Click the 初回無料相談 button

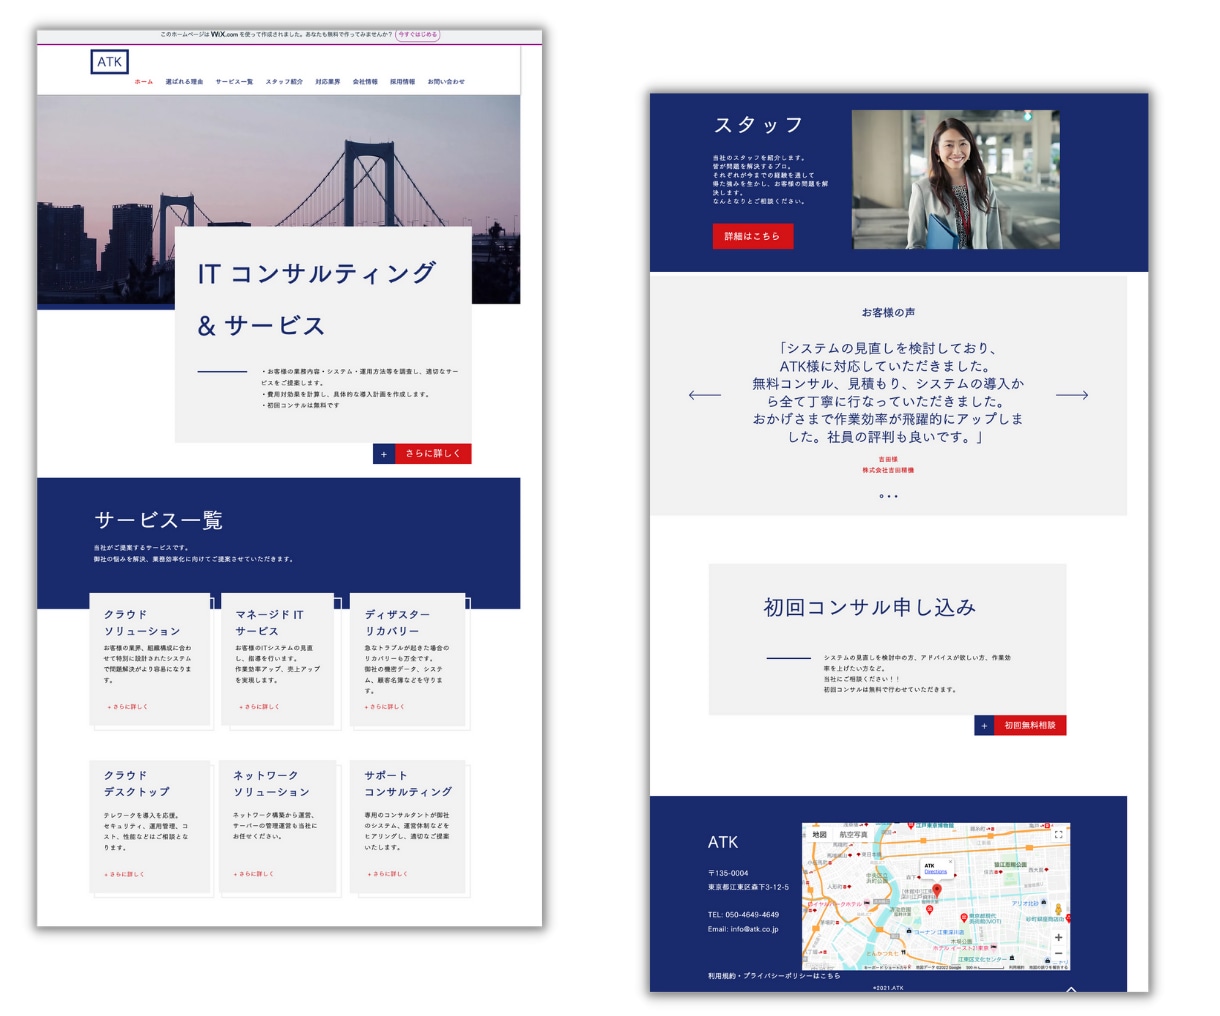[x=1030, y=725]
